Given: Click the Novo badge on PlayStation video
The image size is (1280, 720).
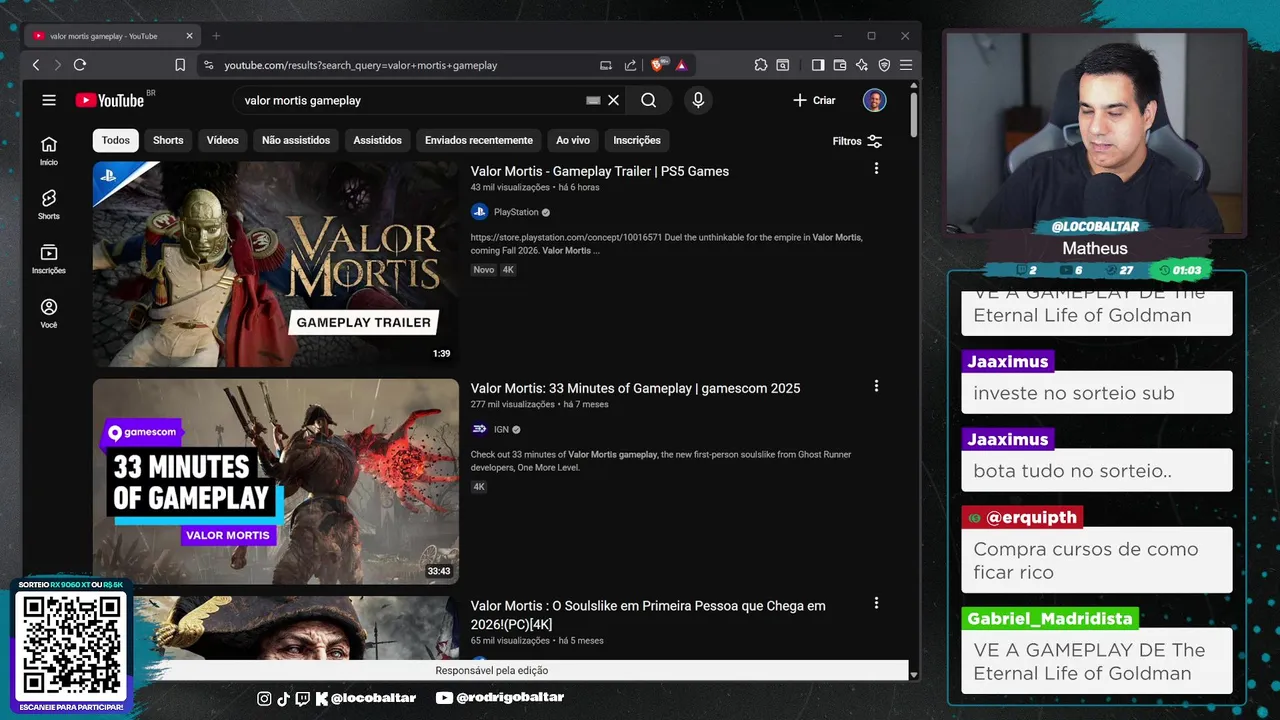Looking at the screenshot, I should pyautogui.click(x=484, y=270).
